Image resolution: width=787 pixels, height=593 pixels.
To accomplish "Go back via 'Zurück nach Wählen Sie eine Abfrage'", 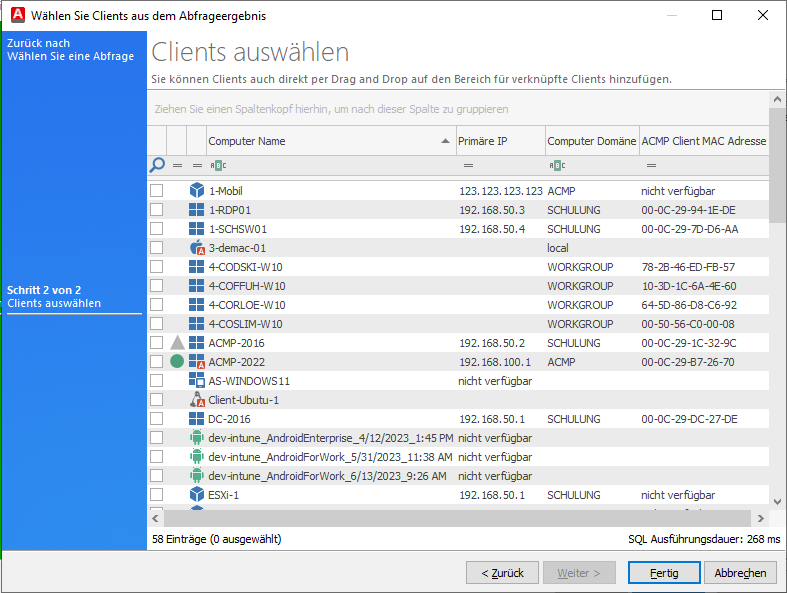I will pos(70,50).
